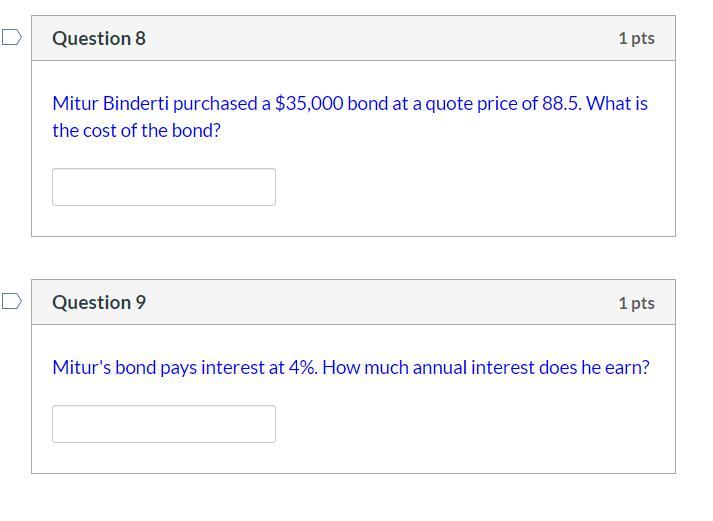Click the Question 9 heading
713x521 pixels.
click(x=99, y=302)
